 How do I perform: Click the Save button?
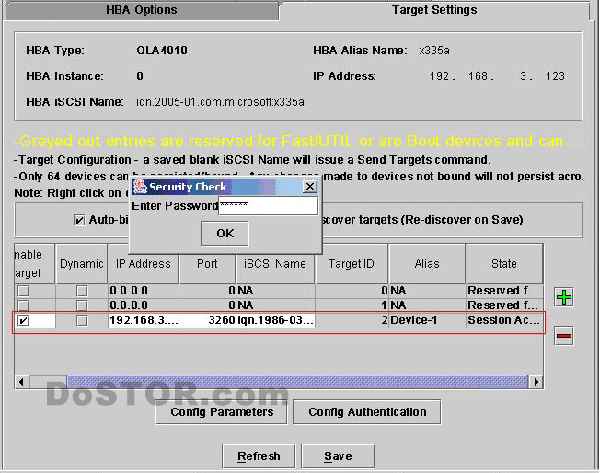(x=338, y=456)
